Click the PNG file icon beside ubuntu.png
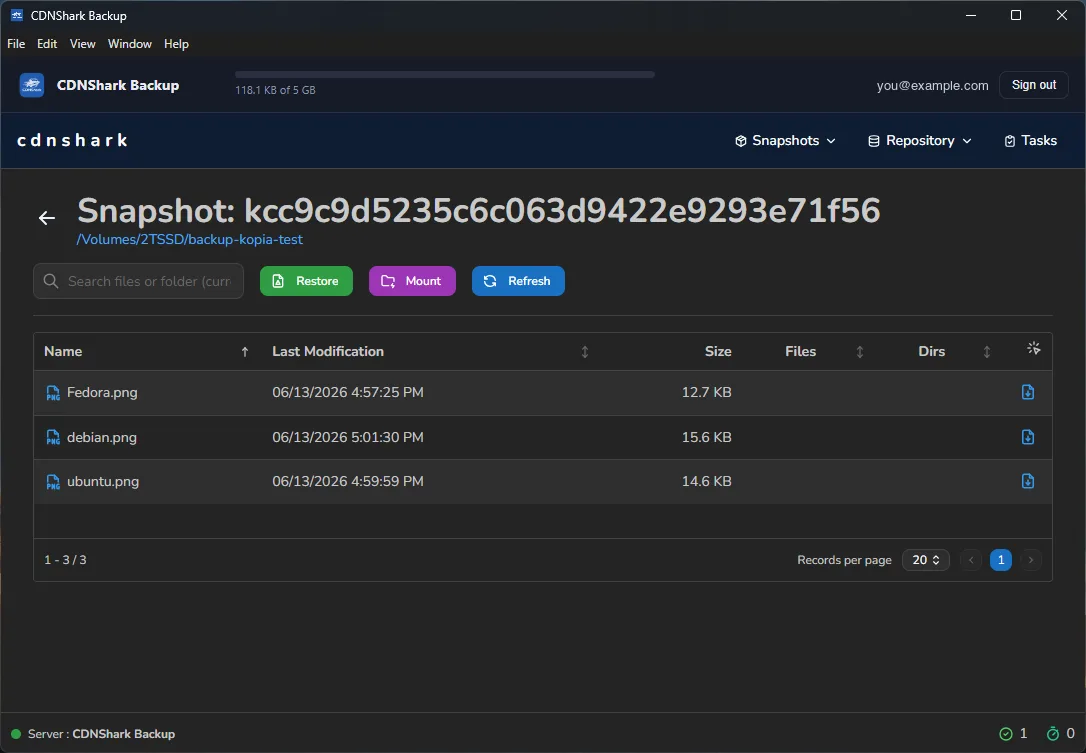Image resolution: width=1086 pixels, height=753 pixels. 53,481
